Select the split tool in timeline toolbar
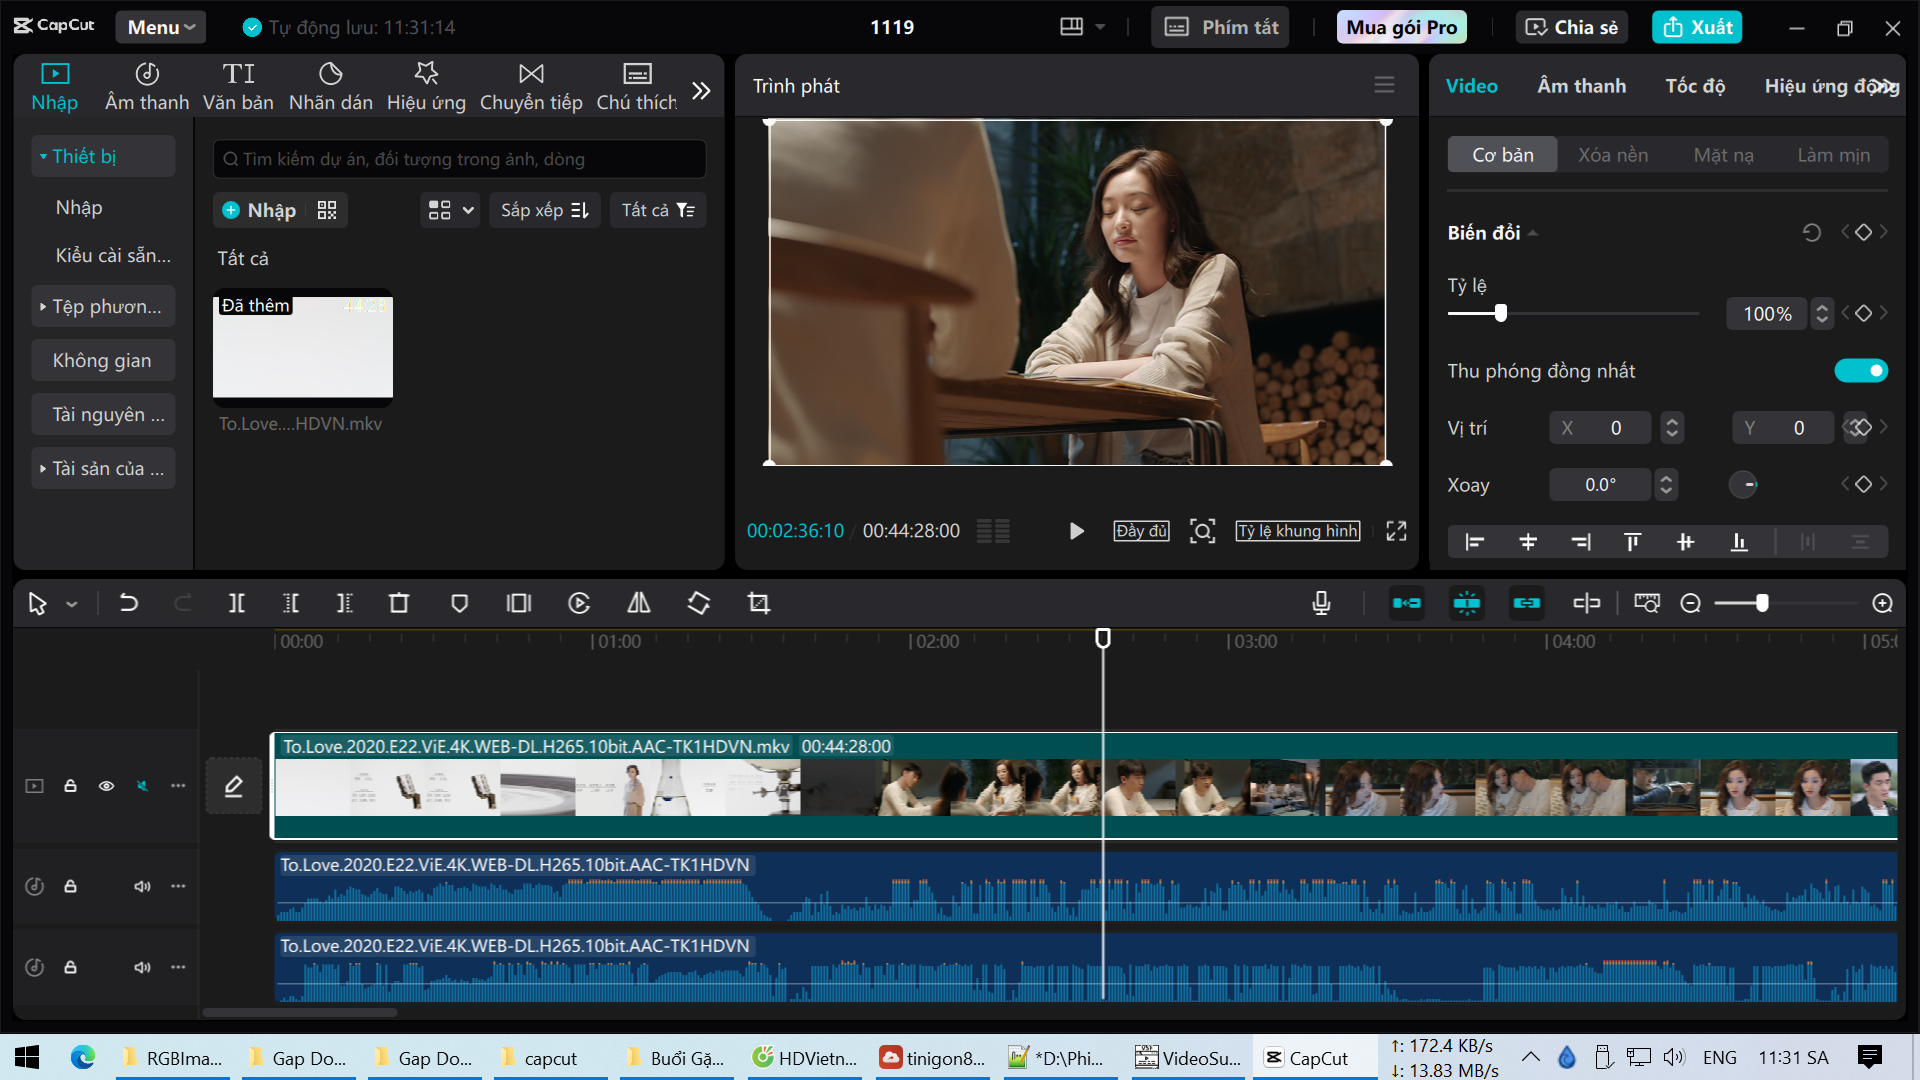Viewport: 1920px width, 1080px height. point(236,603)
